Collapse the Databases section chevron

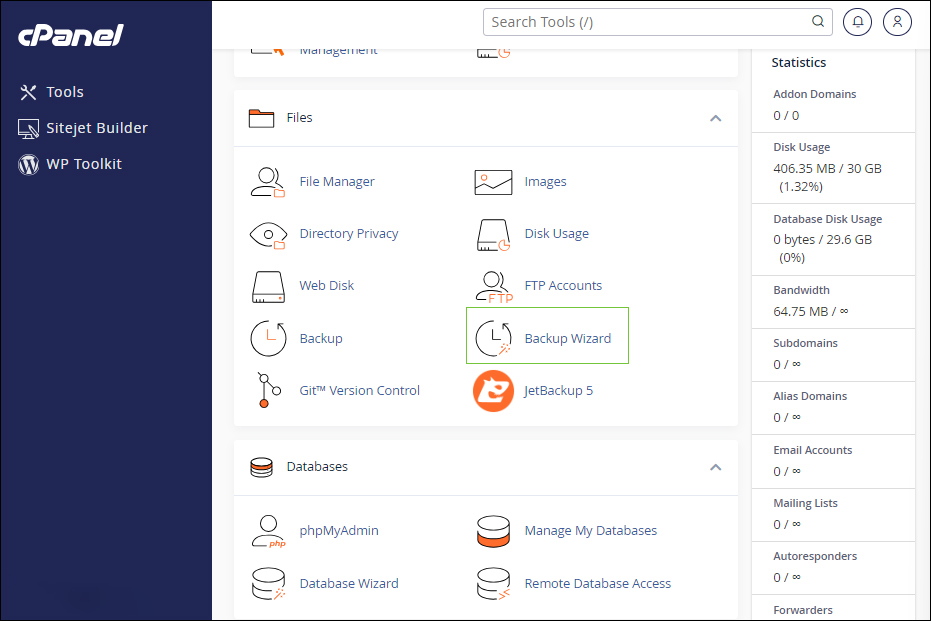715,467
